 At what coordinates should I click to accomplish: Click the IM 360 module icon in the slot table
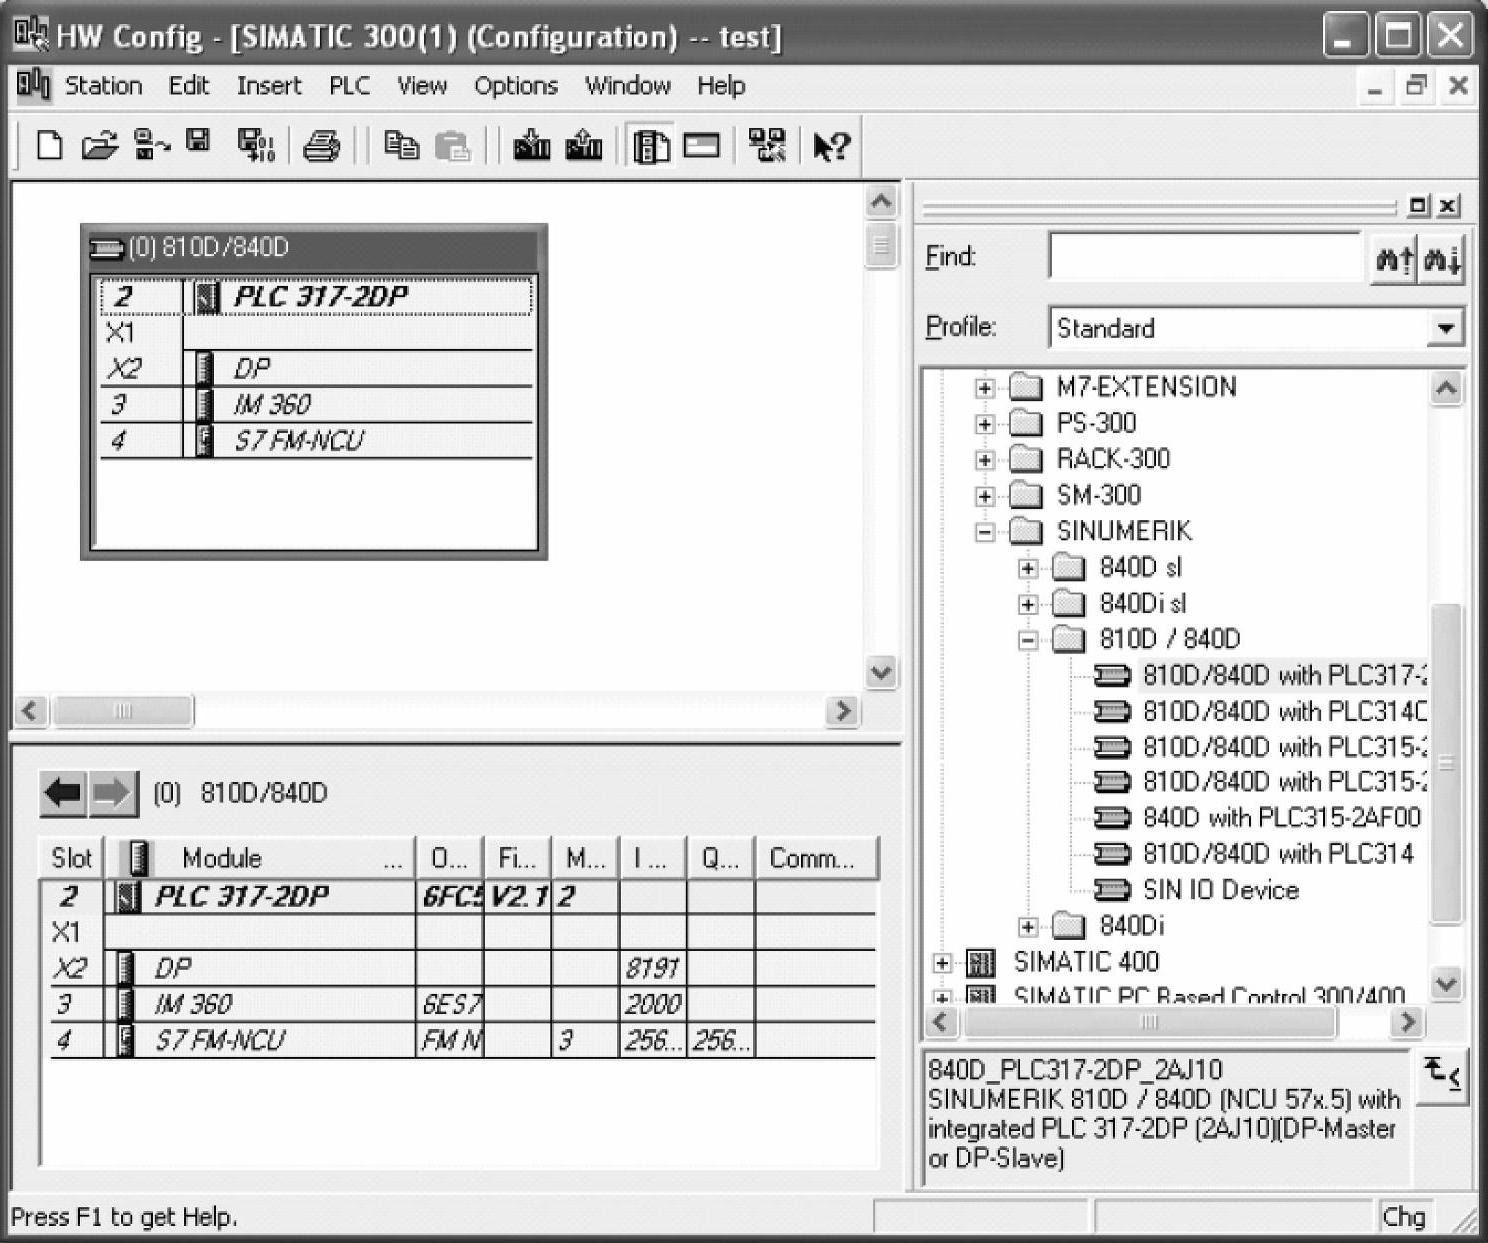(x=126, y=1004)
